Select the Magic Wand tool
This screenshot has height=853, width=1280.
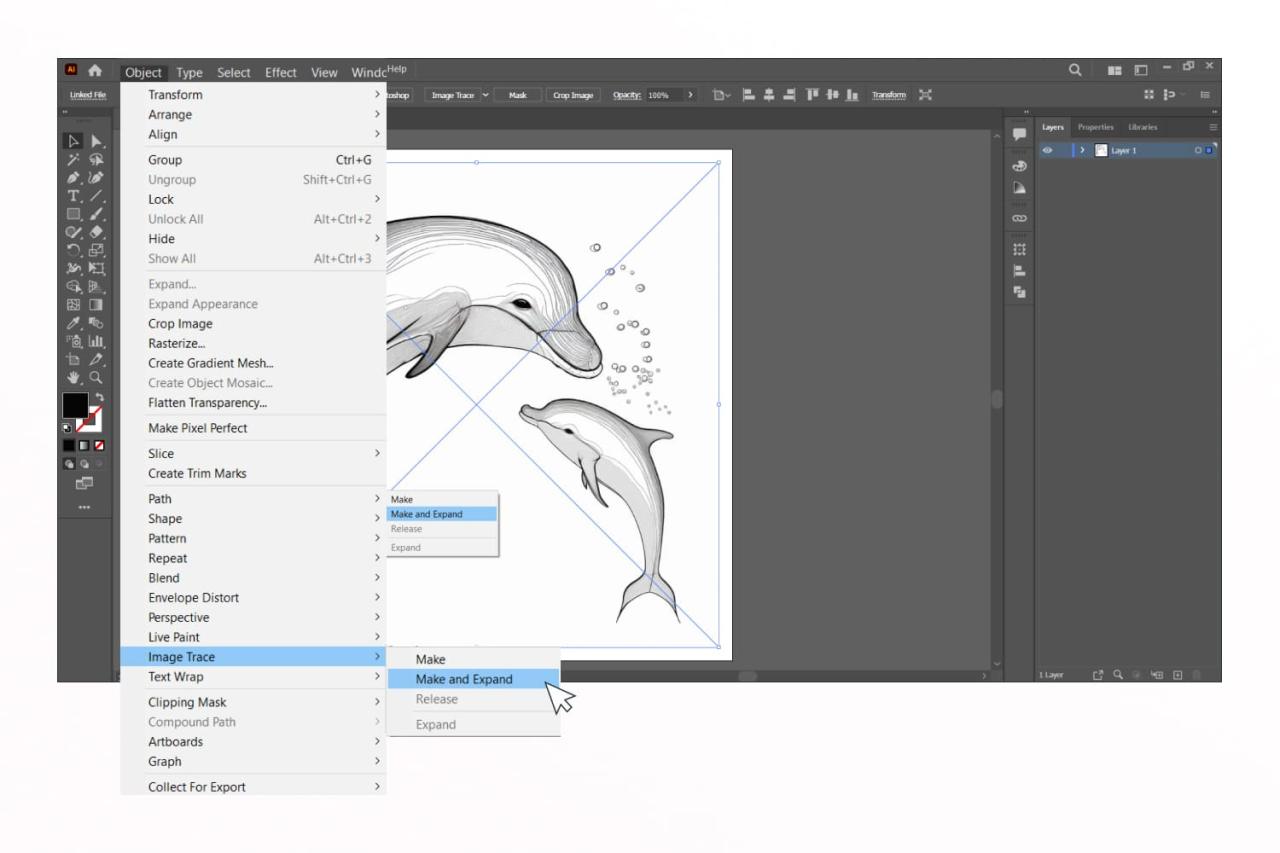tap(74, 160)
